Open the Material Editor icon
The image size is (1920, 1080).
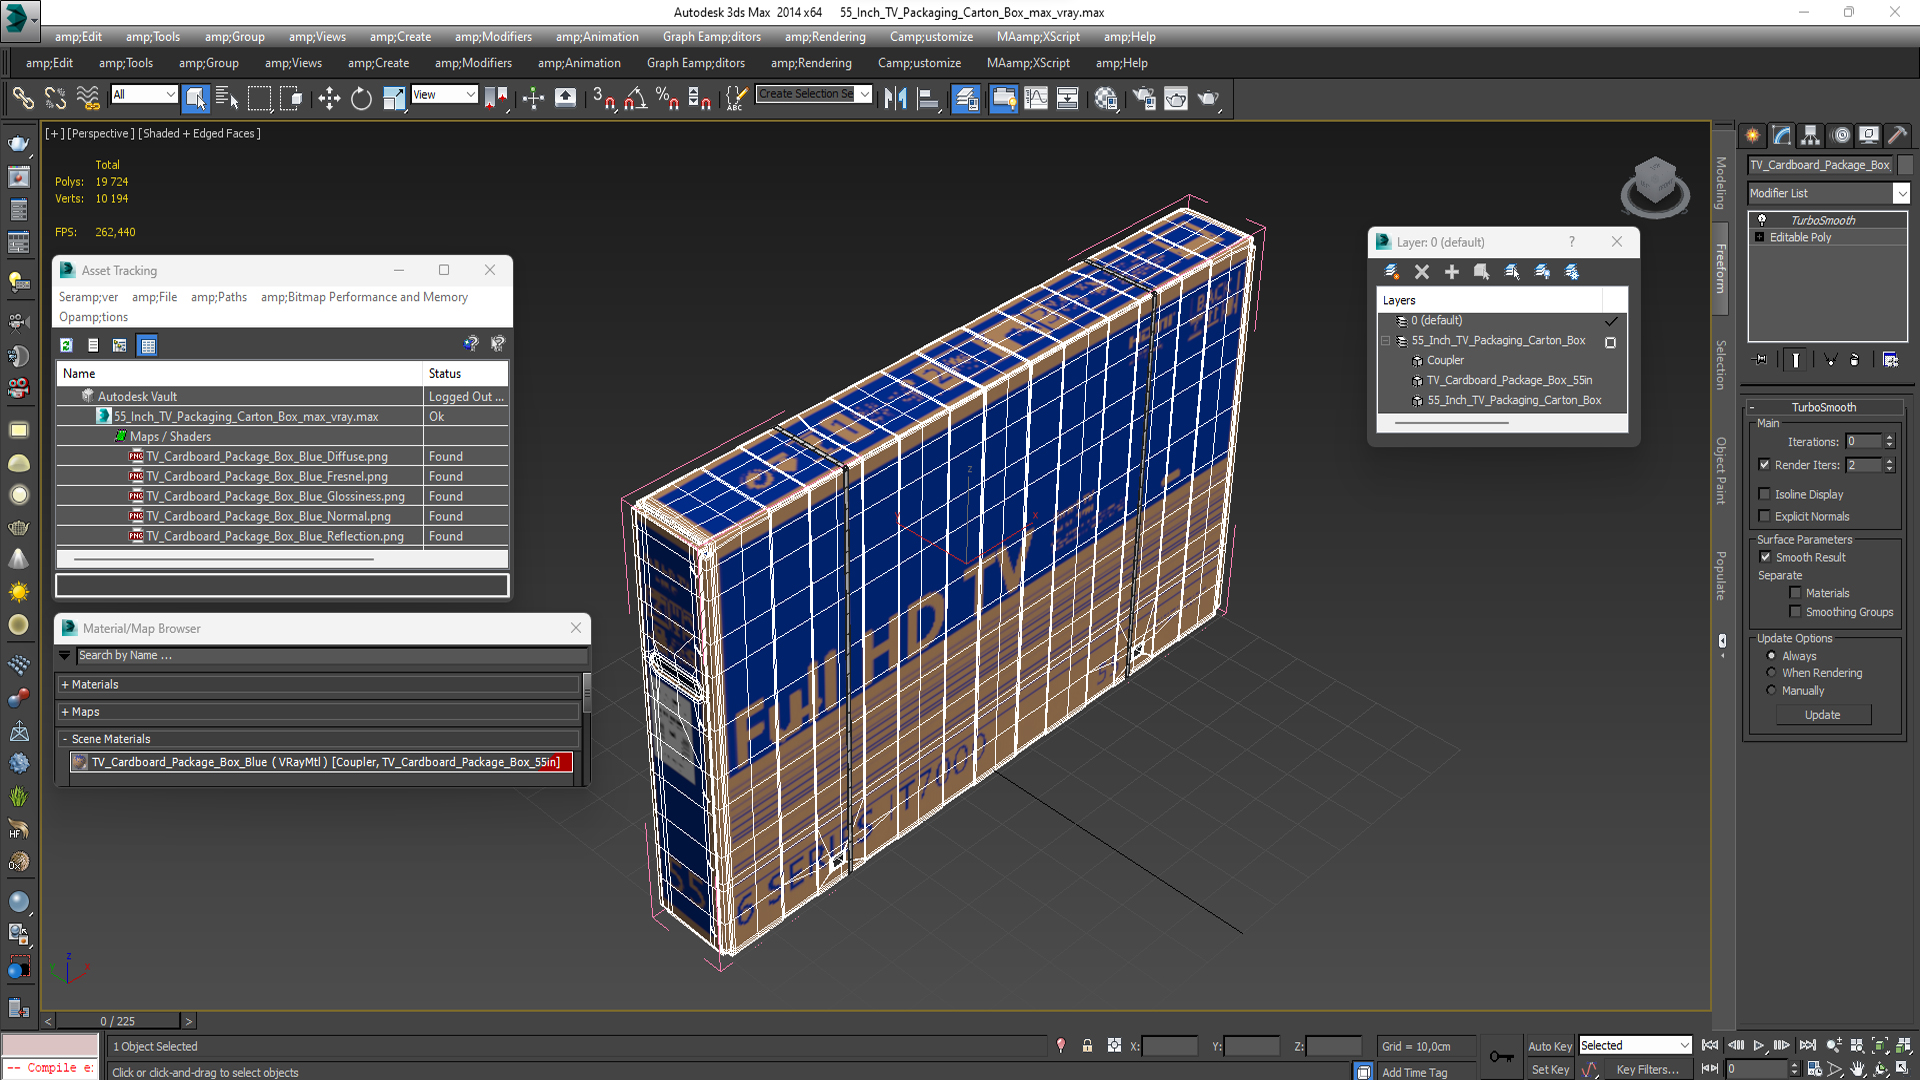(x=1106, y=97)
